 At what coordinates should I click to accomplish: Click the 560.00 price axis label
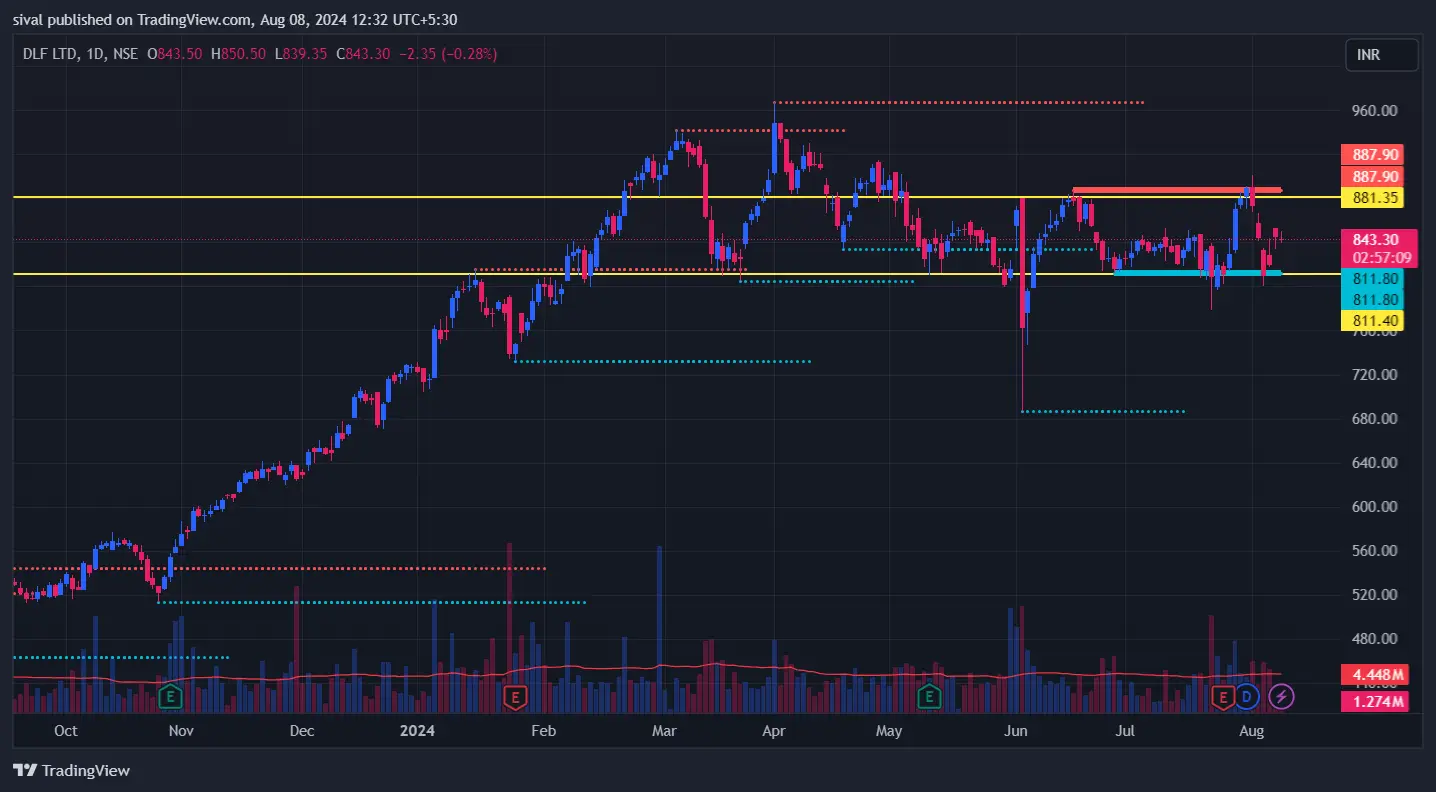(x=1374, y=550)
